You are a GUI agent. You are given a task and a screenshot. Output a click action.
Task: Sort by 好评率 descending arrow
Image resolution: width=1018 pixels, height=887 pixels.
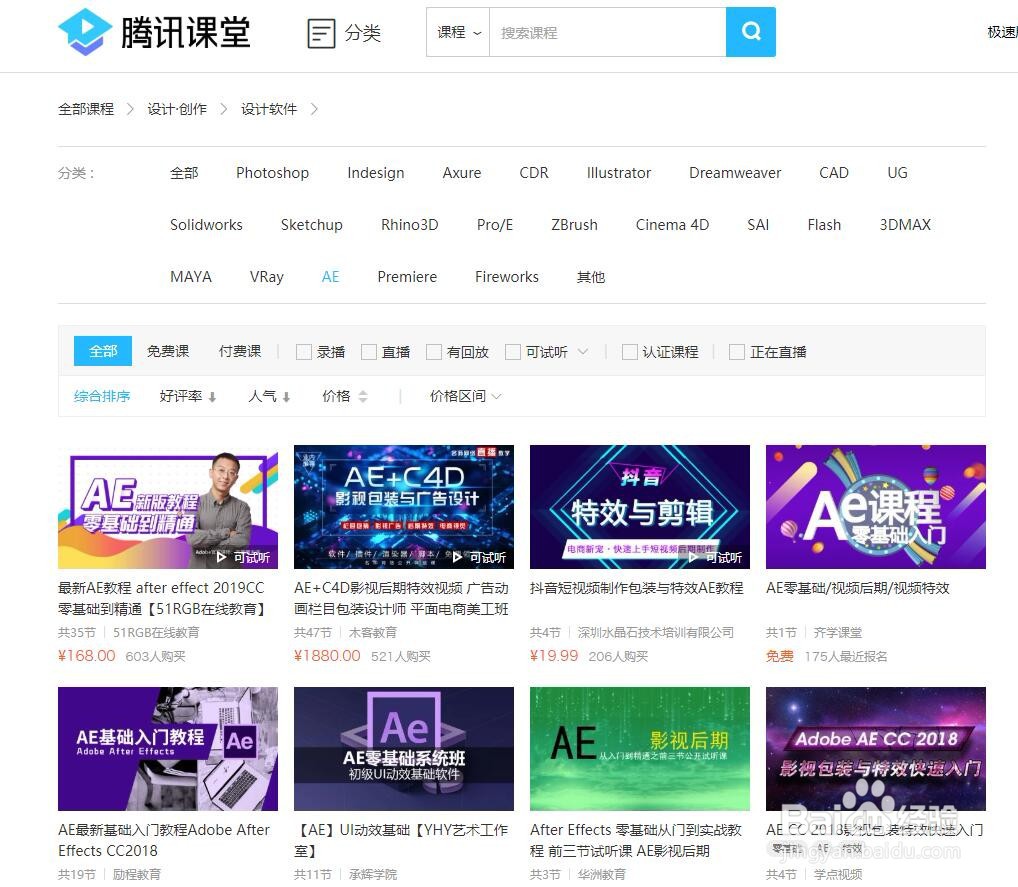212,397
